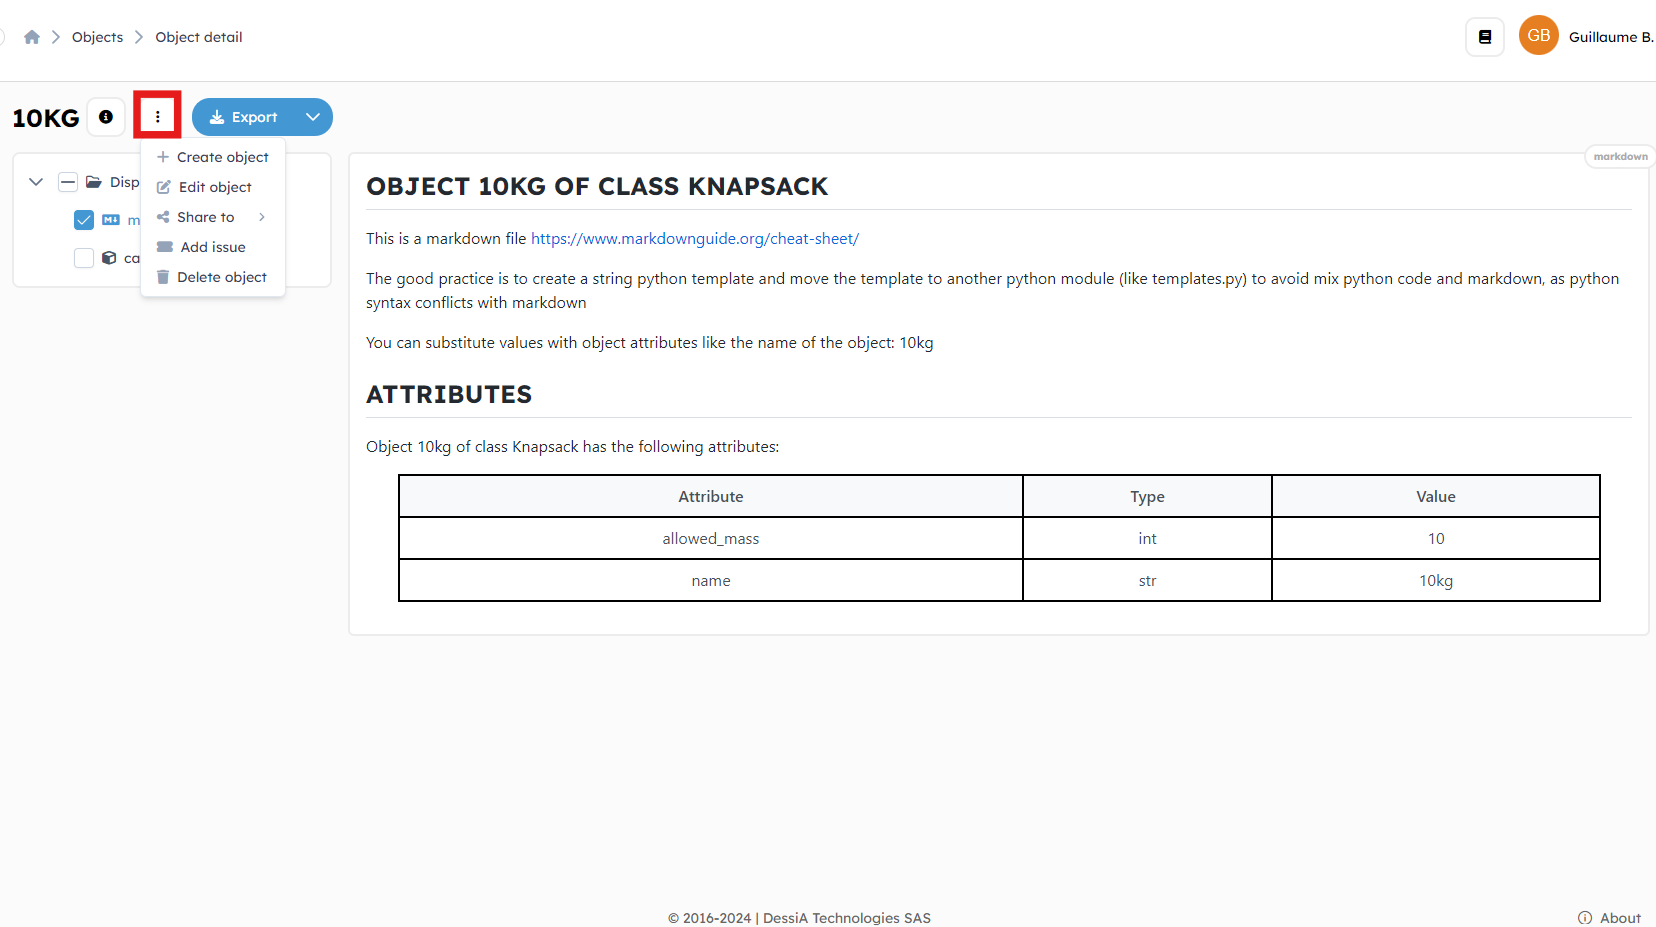Open the Export dropdown arrow
The image size is (1656, 927).
pos(313,117)
